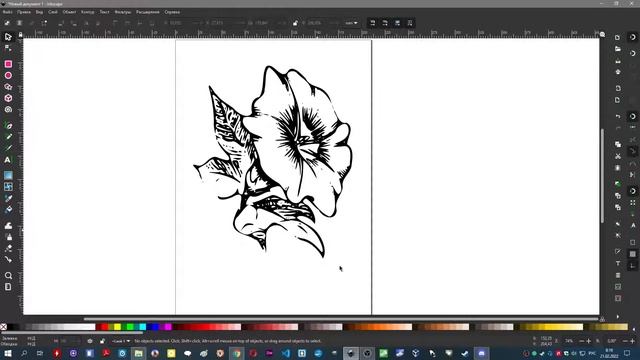The image size is (640, 360).
Task: Select the Spray tool
Action: click(8, 237)
